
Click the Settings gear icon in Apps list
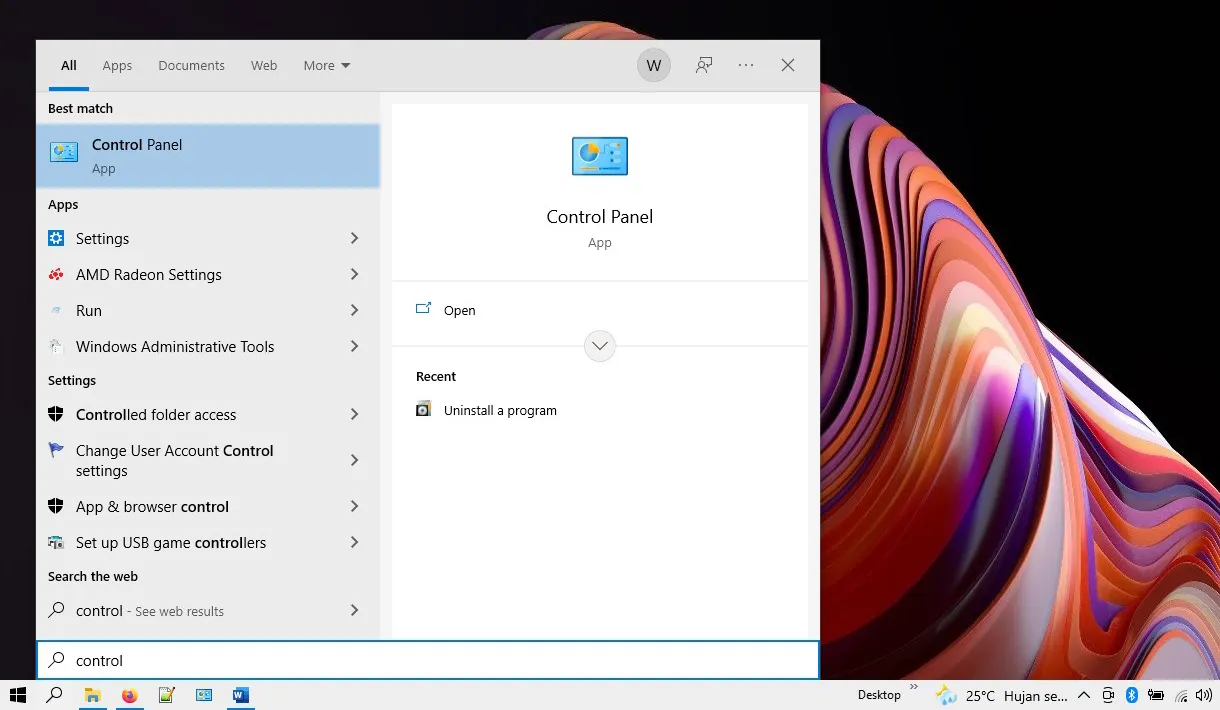click(57, 239)
